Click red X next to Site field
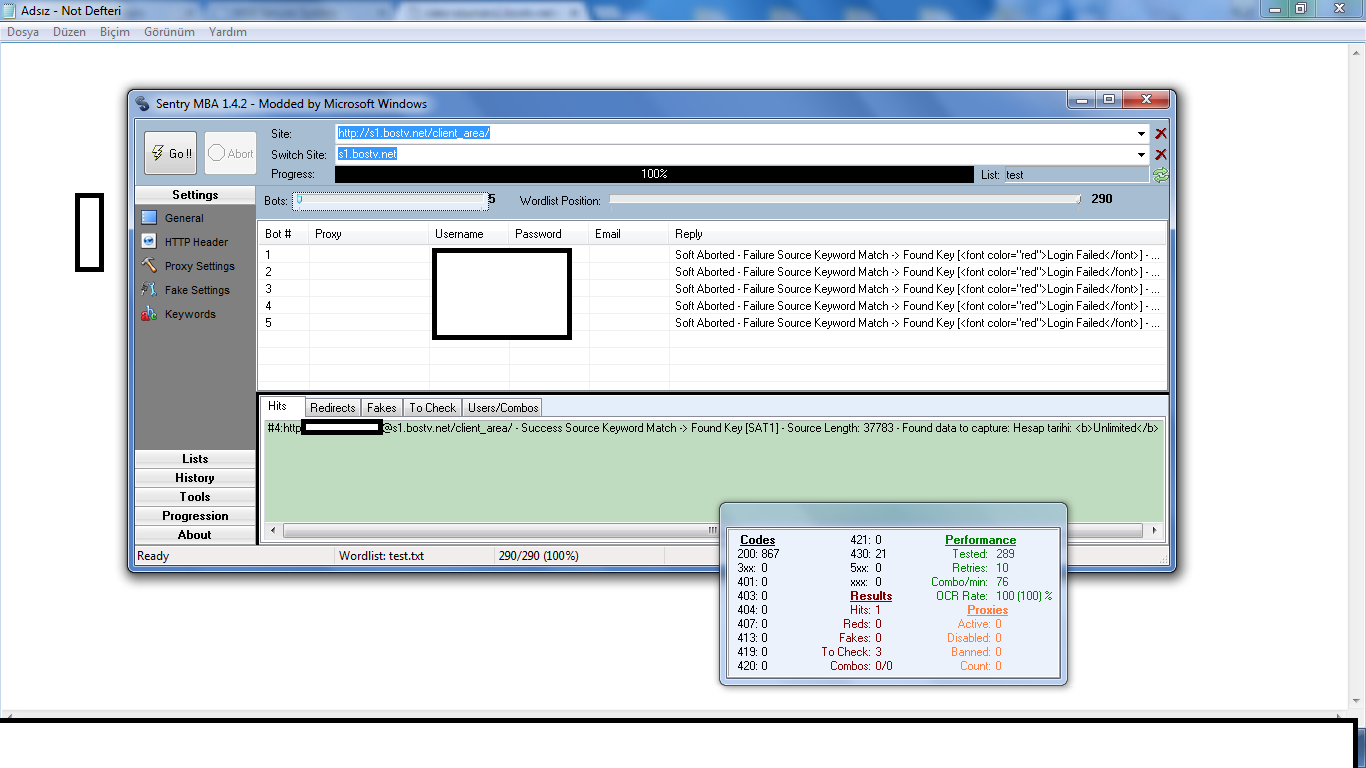1366x768 pixels. click(x=1161, y=134)
